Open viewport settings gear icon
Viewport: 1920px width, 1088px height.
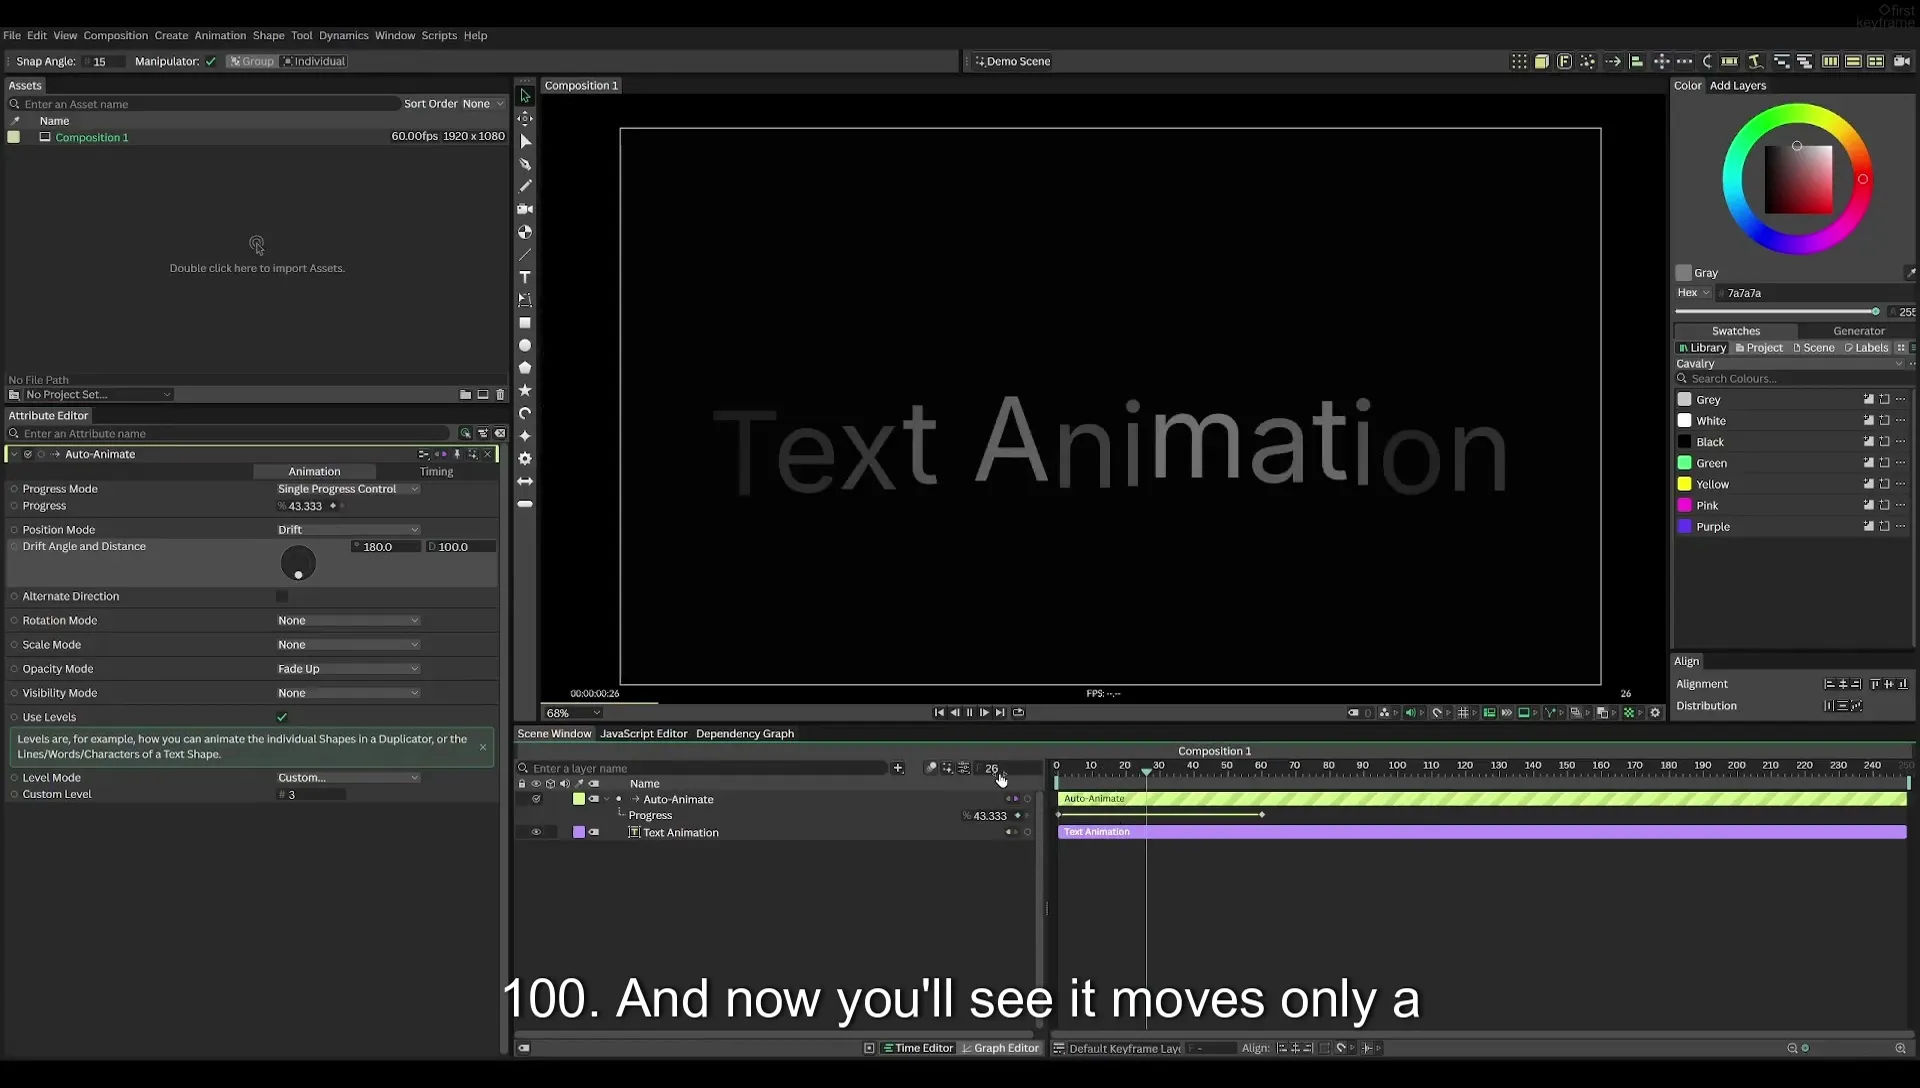pos(1655,713)
